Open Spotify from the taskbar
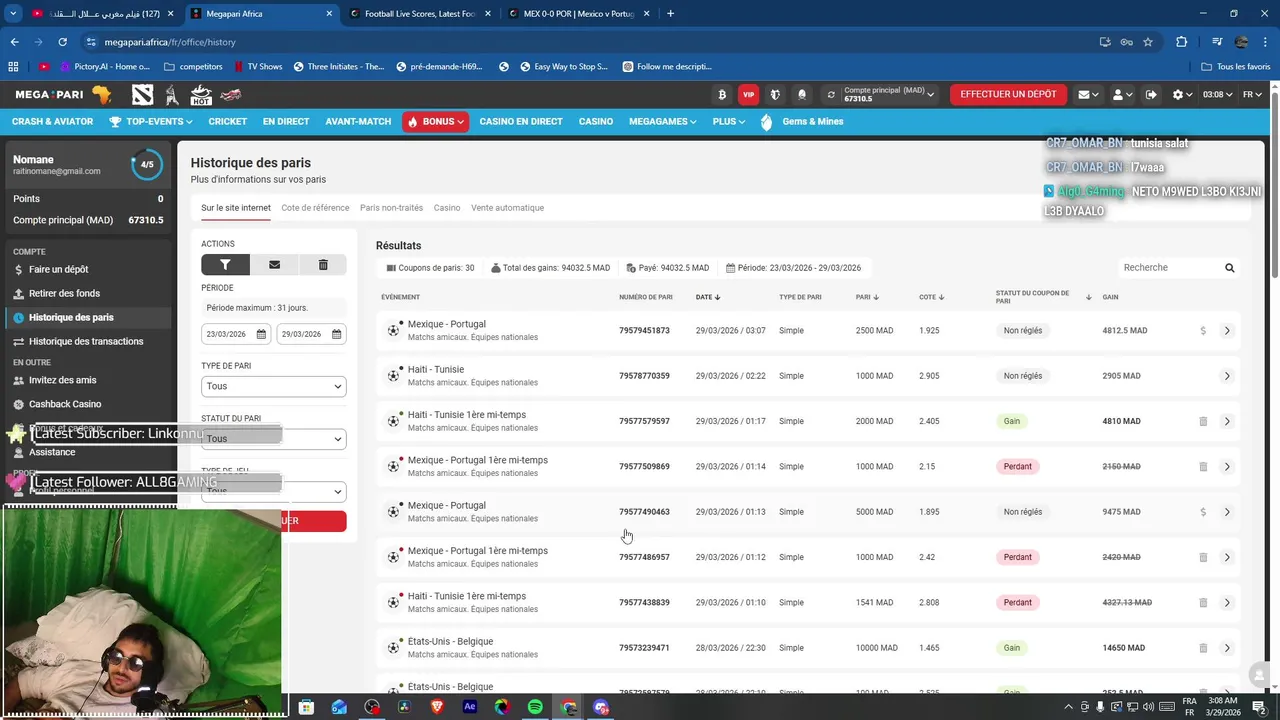 tap(536, 707)
